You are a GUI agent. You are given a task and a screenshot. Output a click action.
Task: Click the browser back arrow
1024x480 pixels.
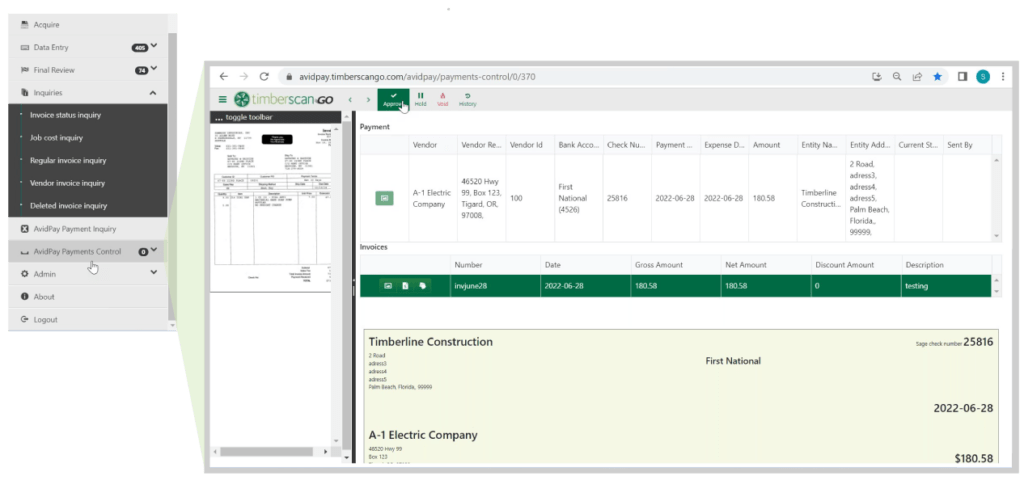click(x=223, y=76)
